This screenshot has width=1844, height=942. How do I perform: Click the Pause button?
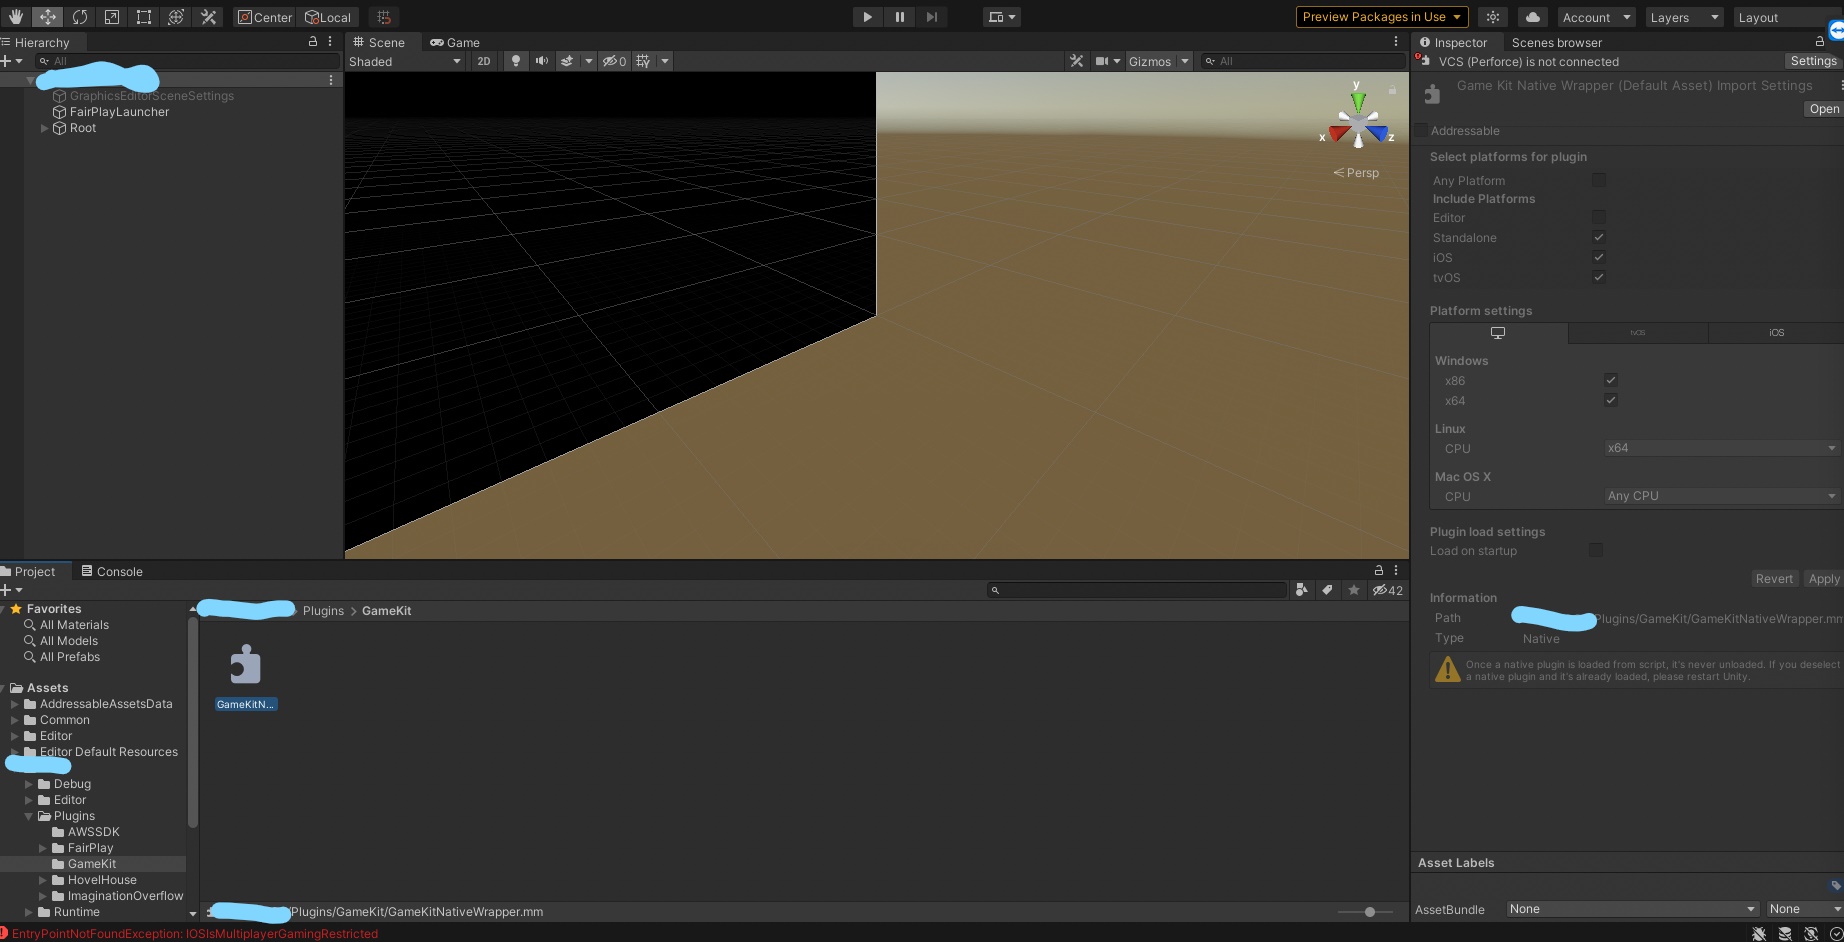pos(900,17)
